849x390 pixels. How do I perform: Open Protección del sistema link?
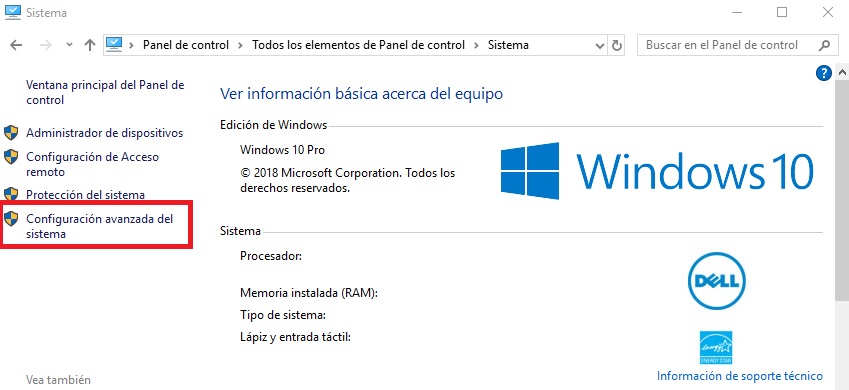click(x=86, y=194)
